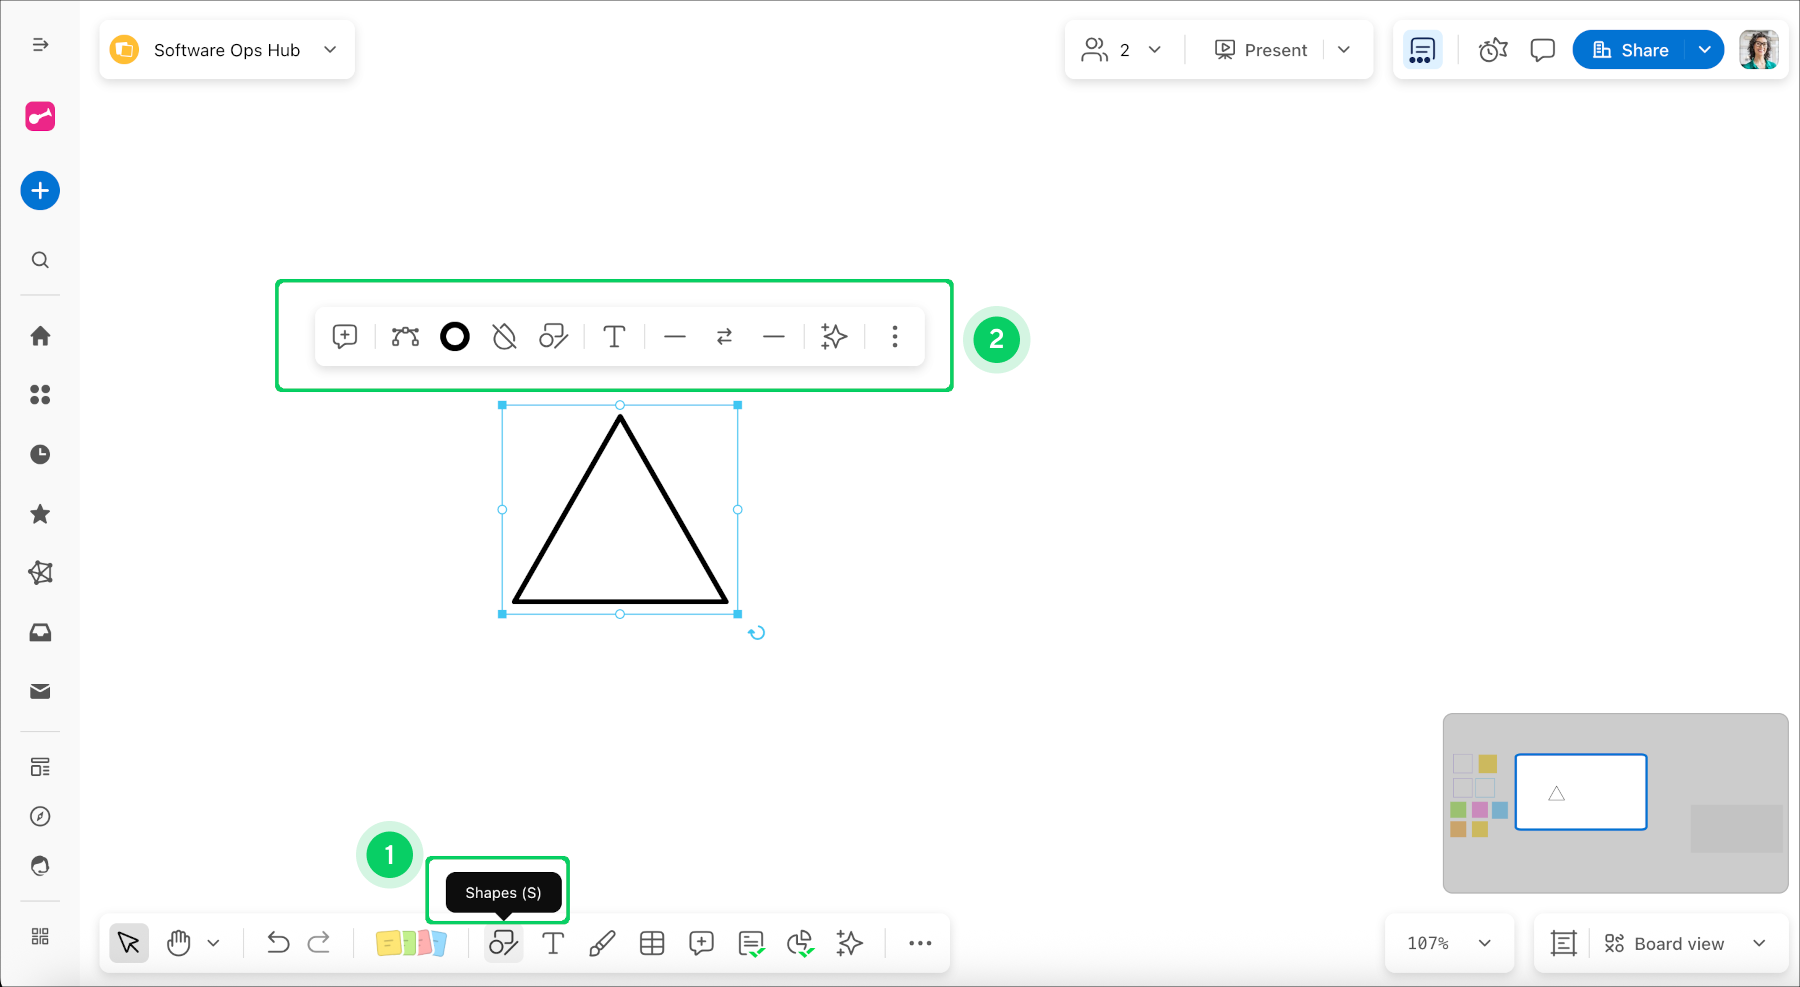Open Canva AI sparkle tool on the shape toolbar
Image resolution: width=1800 pixels, height=987 pixels.
click(x=834, y=336)
